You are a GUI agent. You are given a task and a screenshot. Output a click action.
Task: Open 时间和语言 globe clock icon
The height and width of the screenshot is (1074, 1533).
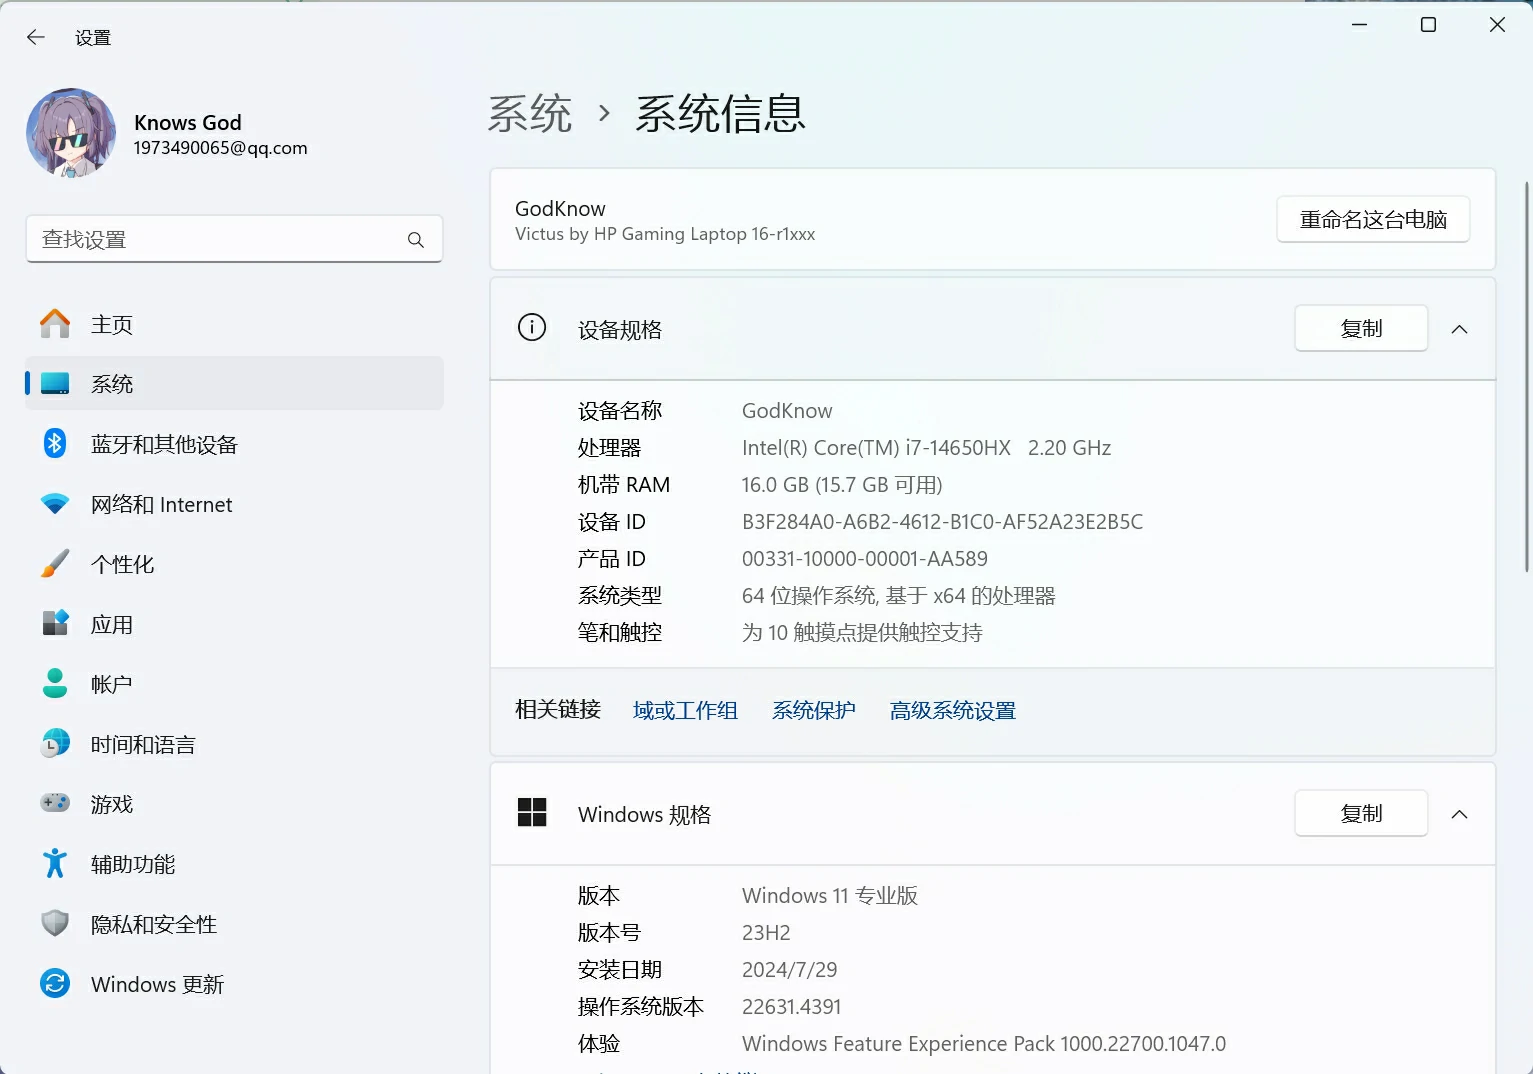[55, 743]
